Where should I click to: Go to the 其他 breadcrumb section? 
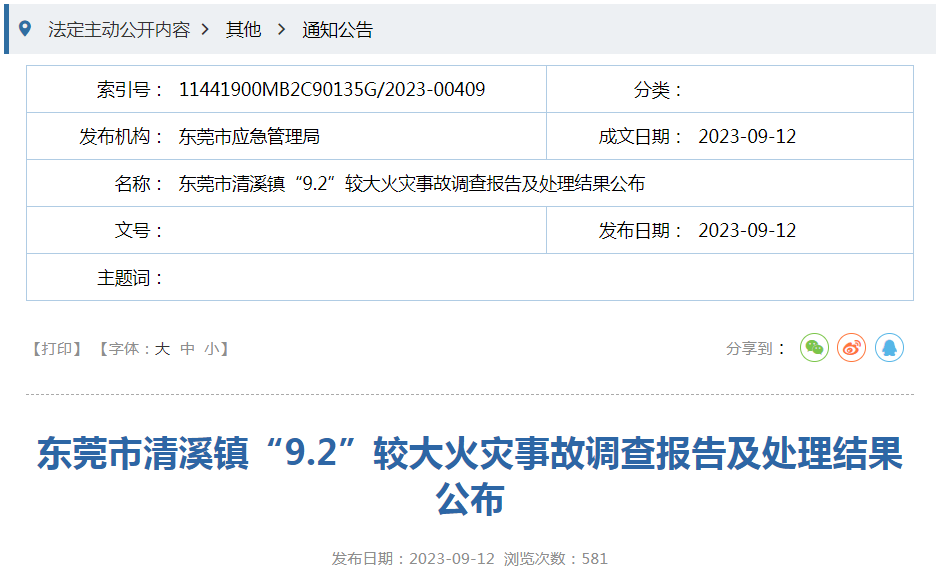(x=243, y=30)
